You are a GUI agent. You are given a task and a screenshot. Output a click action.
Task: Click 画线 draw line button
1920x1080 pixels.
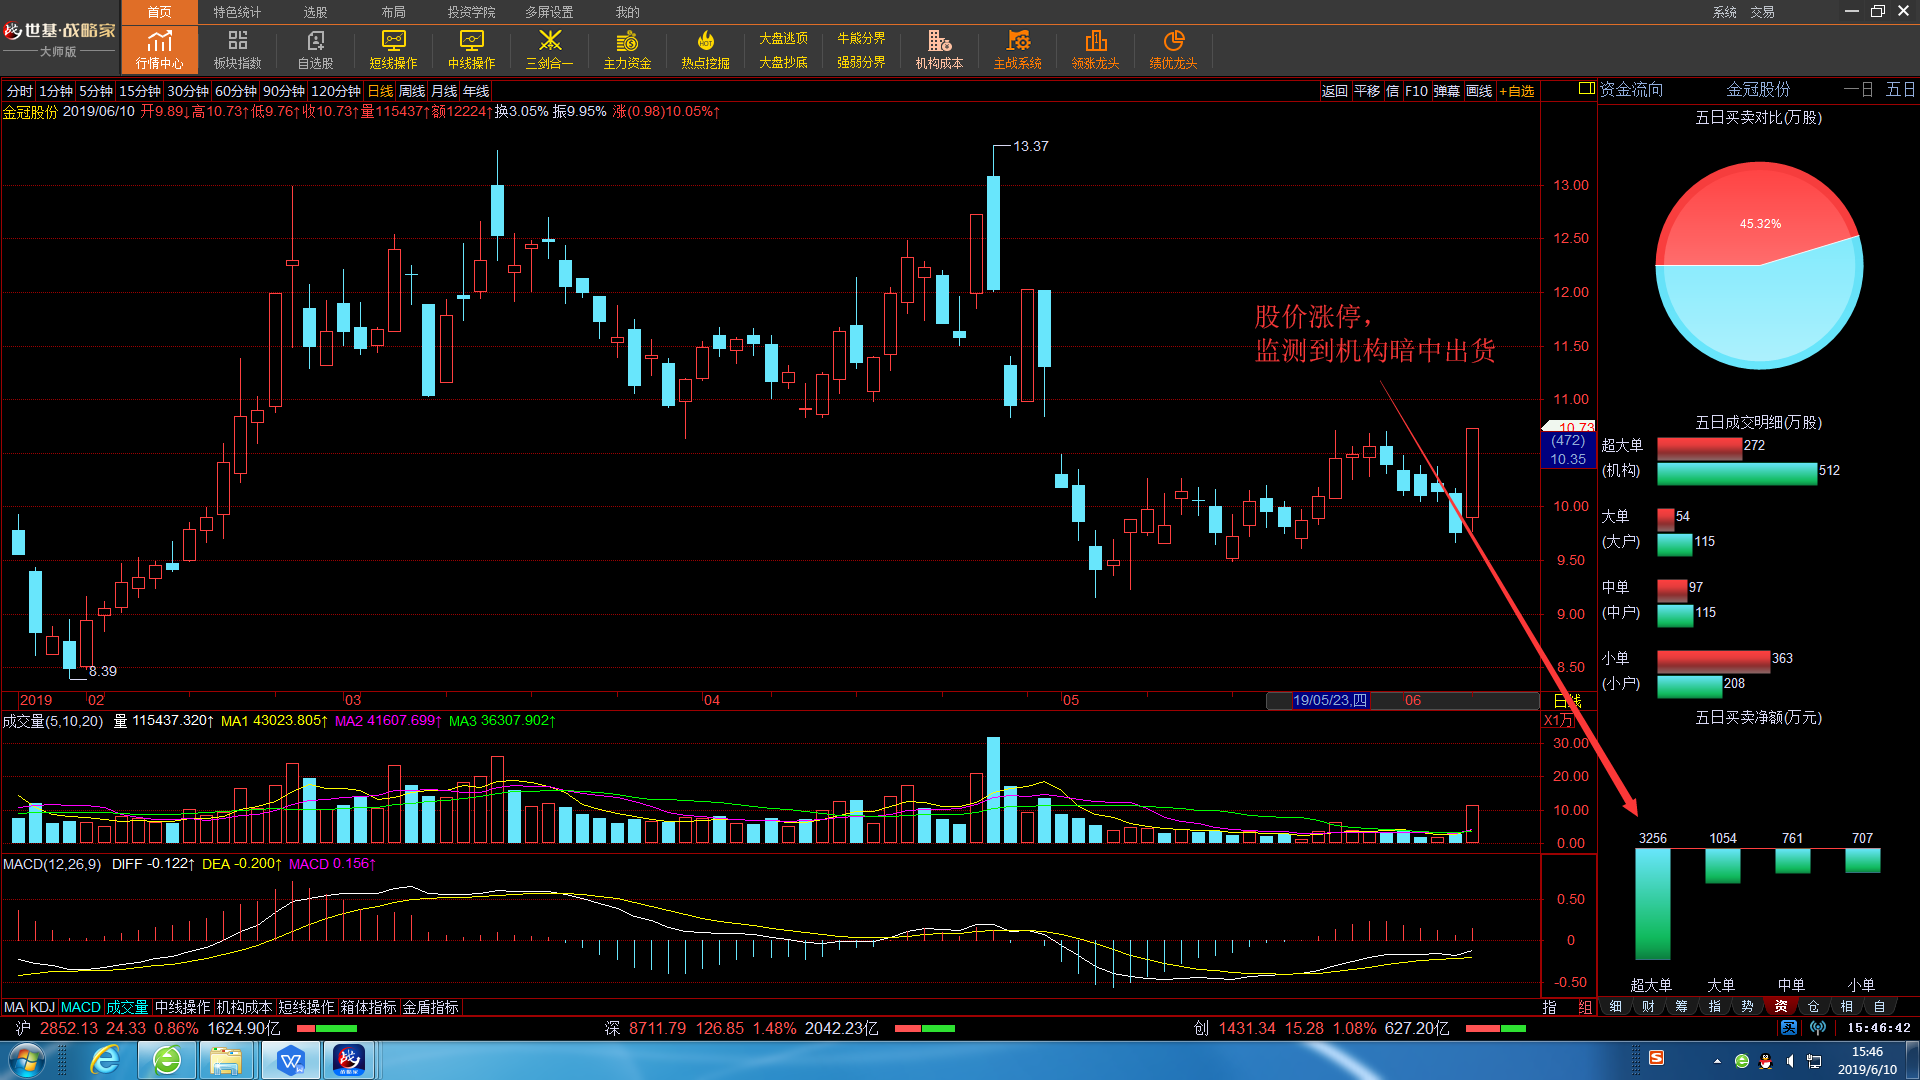click(x=1479, y=91)
